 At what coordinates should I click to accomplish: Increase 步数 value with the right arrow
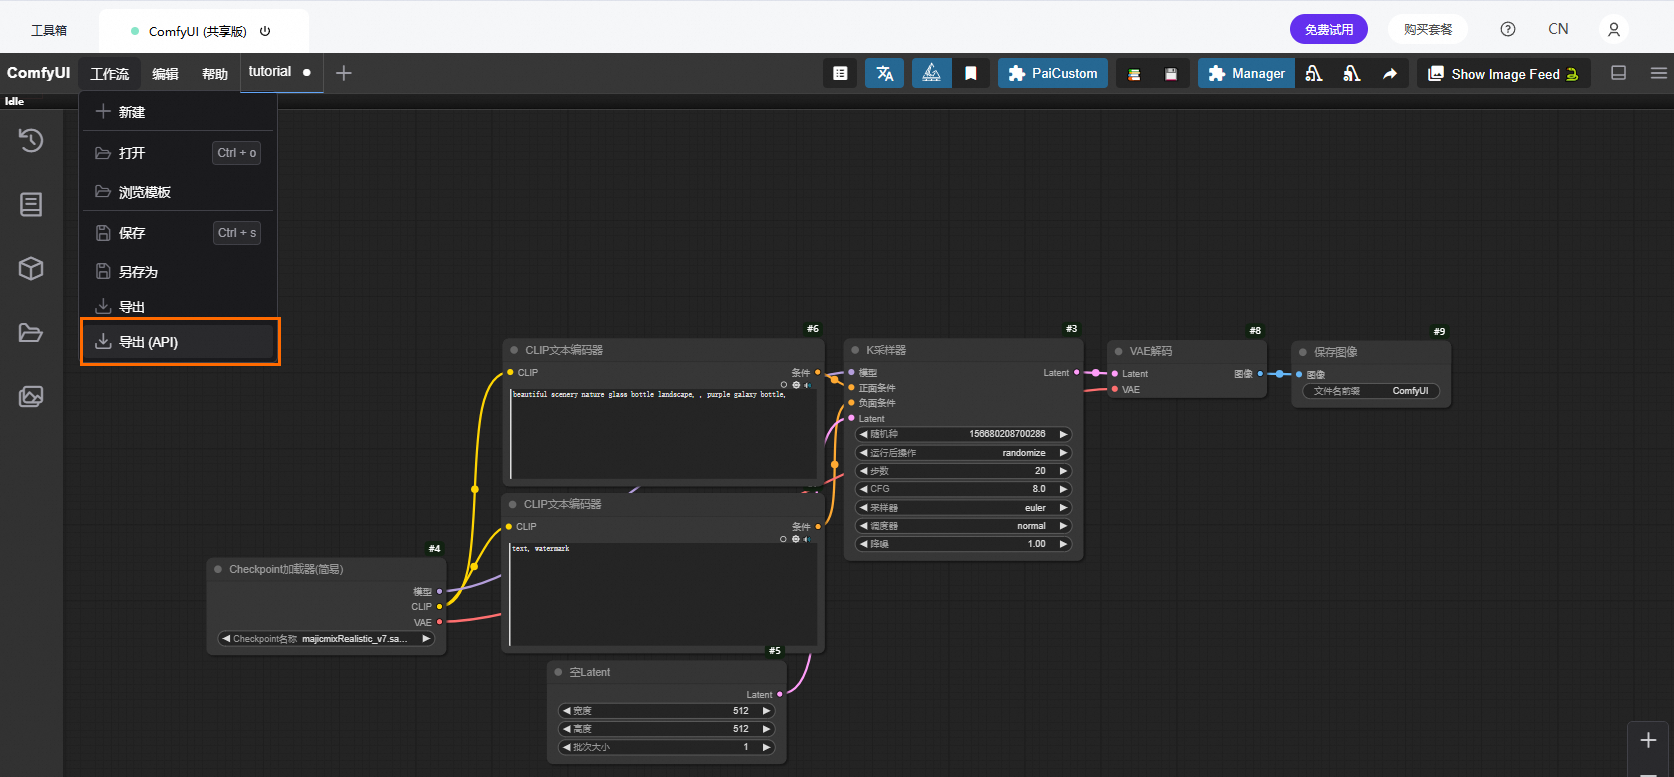coord(1063,471)
